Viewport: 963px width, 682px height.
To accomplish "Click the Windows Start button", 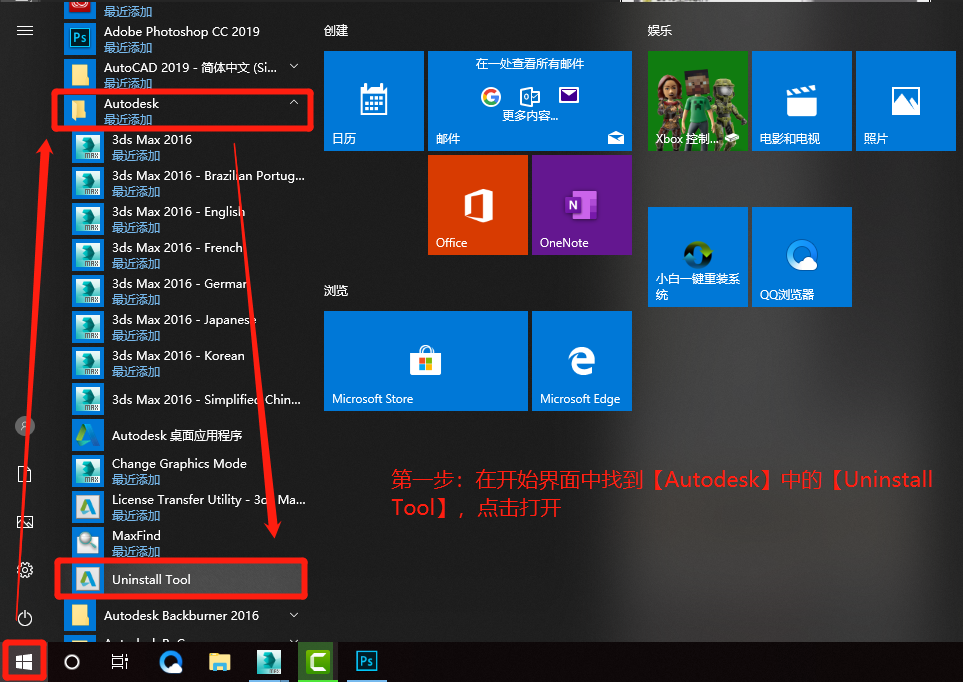I will pyautogui.click(x=24, y=662).
